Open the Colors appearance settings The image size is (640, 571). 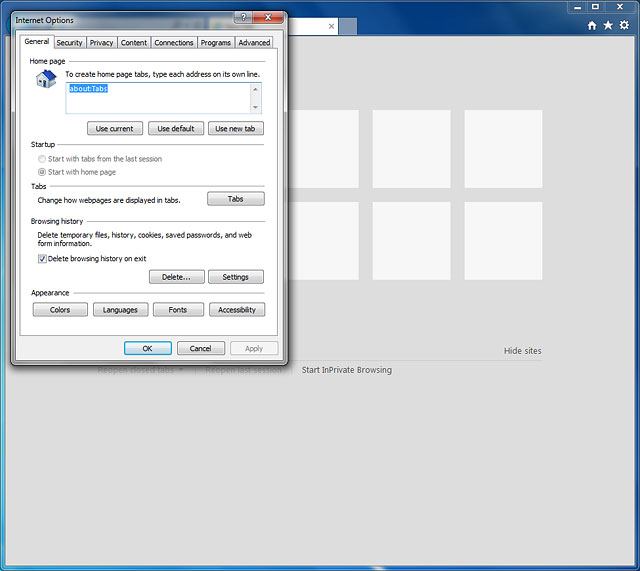[60, 310]
